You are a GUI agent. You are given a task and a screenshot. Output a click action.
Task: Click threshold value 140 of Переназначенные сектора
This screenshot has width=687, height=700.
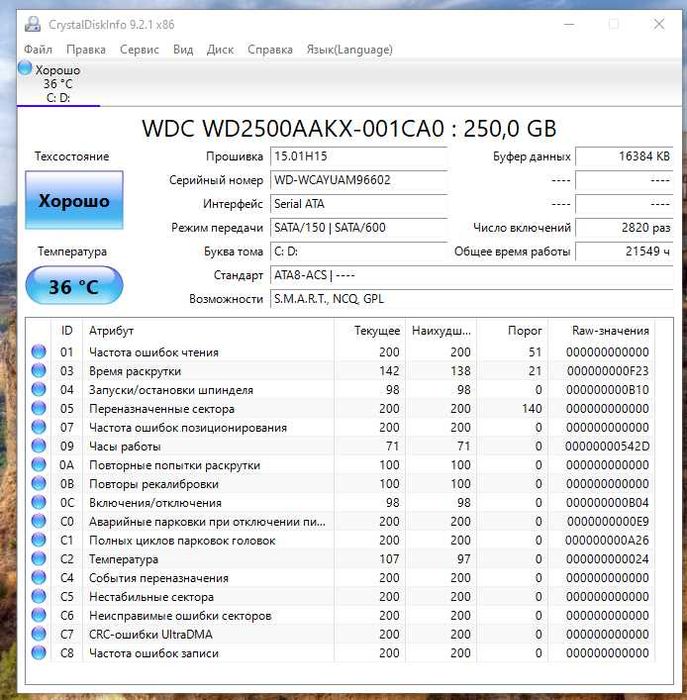532,408
